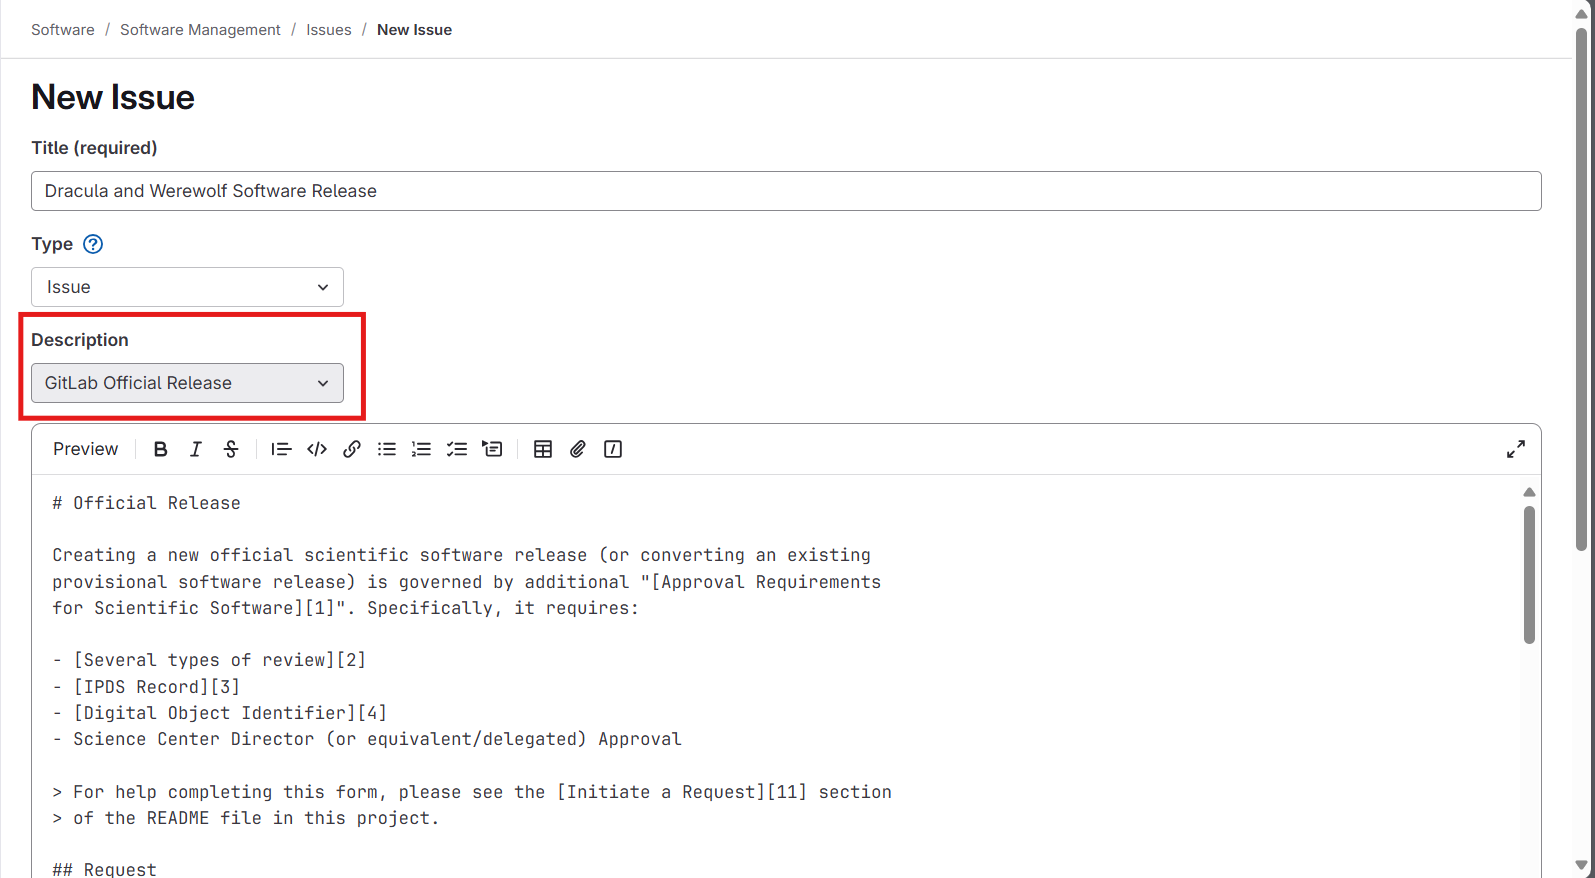1595x878 pixels.
Task: Insert a table
Action: (x=543, y=449)
